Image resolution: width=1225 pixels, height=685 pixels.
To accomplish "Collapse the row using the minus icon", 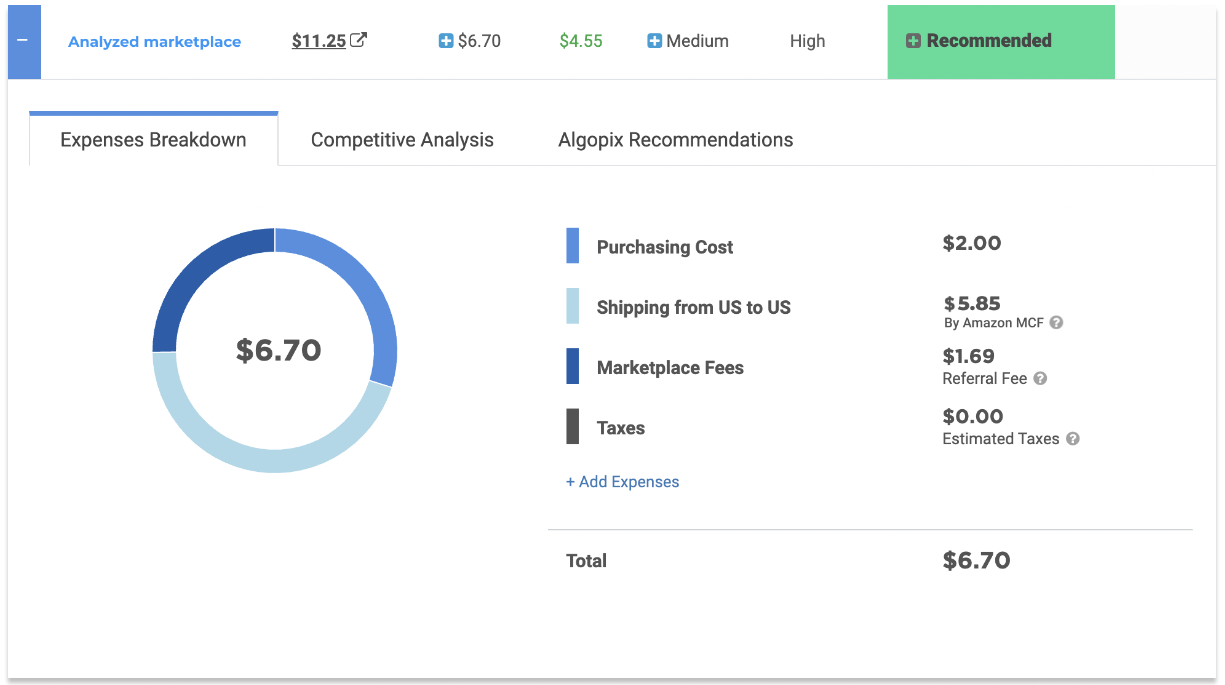I will click(x=23, y=41).
